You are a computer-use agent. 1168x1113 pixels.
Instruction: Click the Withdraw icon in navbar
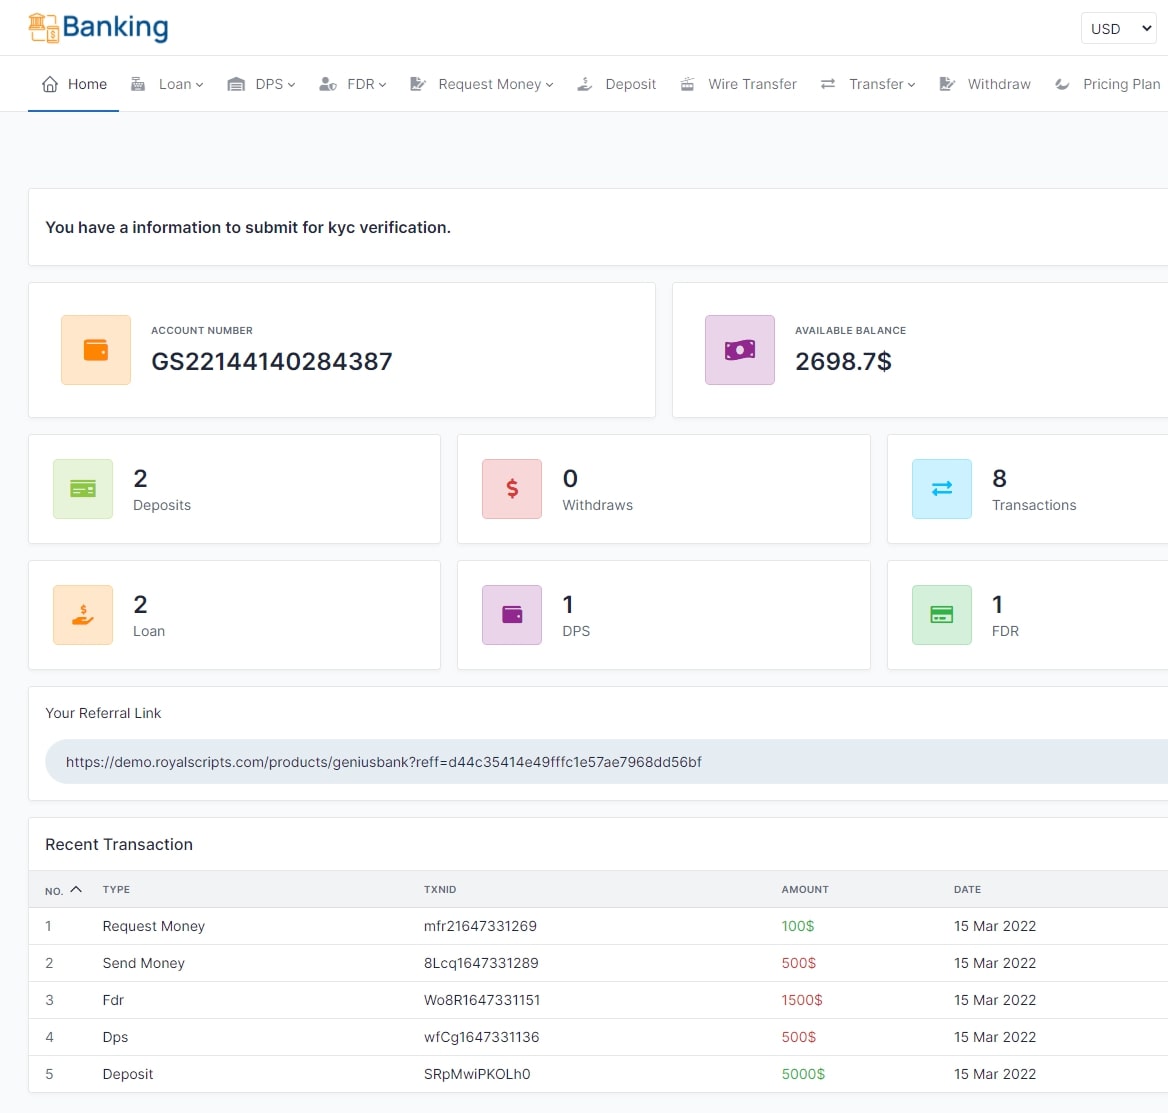(x=947, y=84)
